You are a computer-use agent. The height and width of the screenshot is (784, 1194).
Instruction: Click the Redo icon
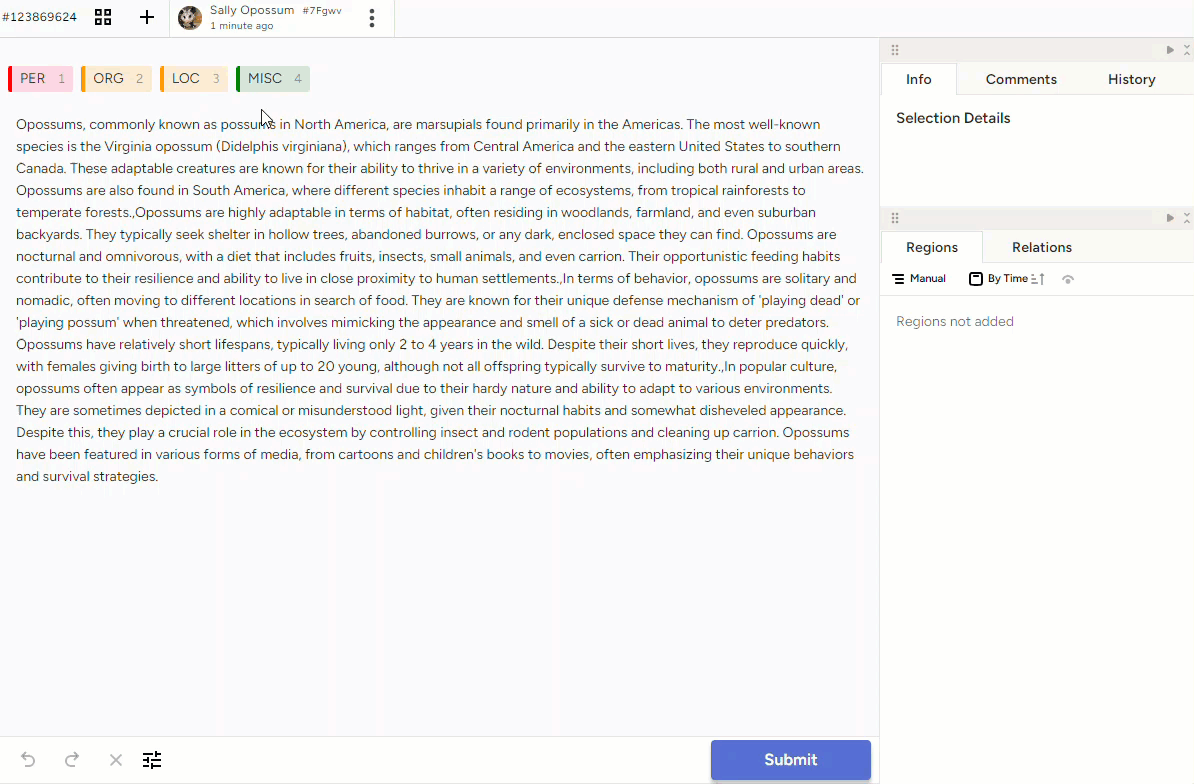[71, 760]
